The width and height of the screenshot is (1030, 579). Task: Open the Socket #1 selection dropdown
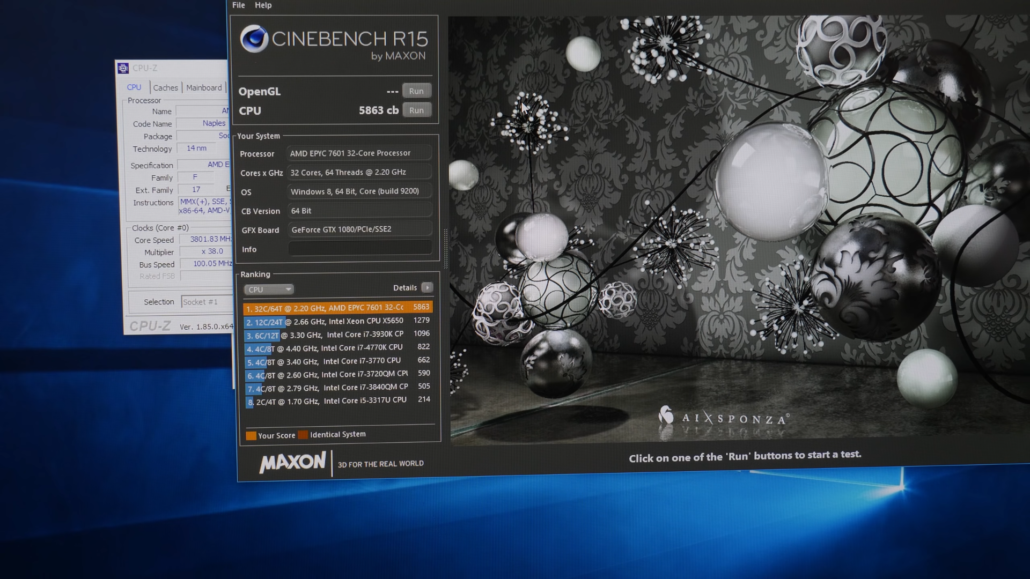tap(204, 302)
